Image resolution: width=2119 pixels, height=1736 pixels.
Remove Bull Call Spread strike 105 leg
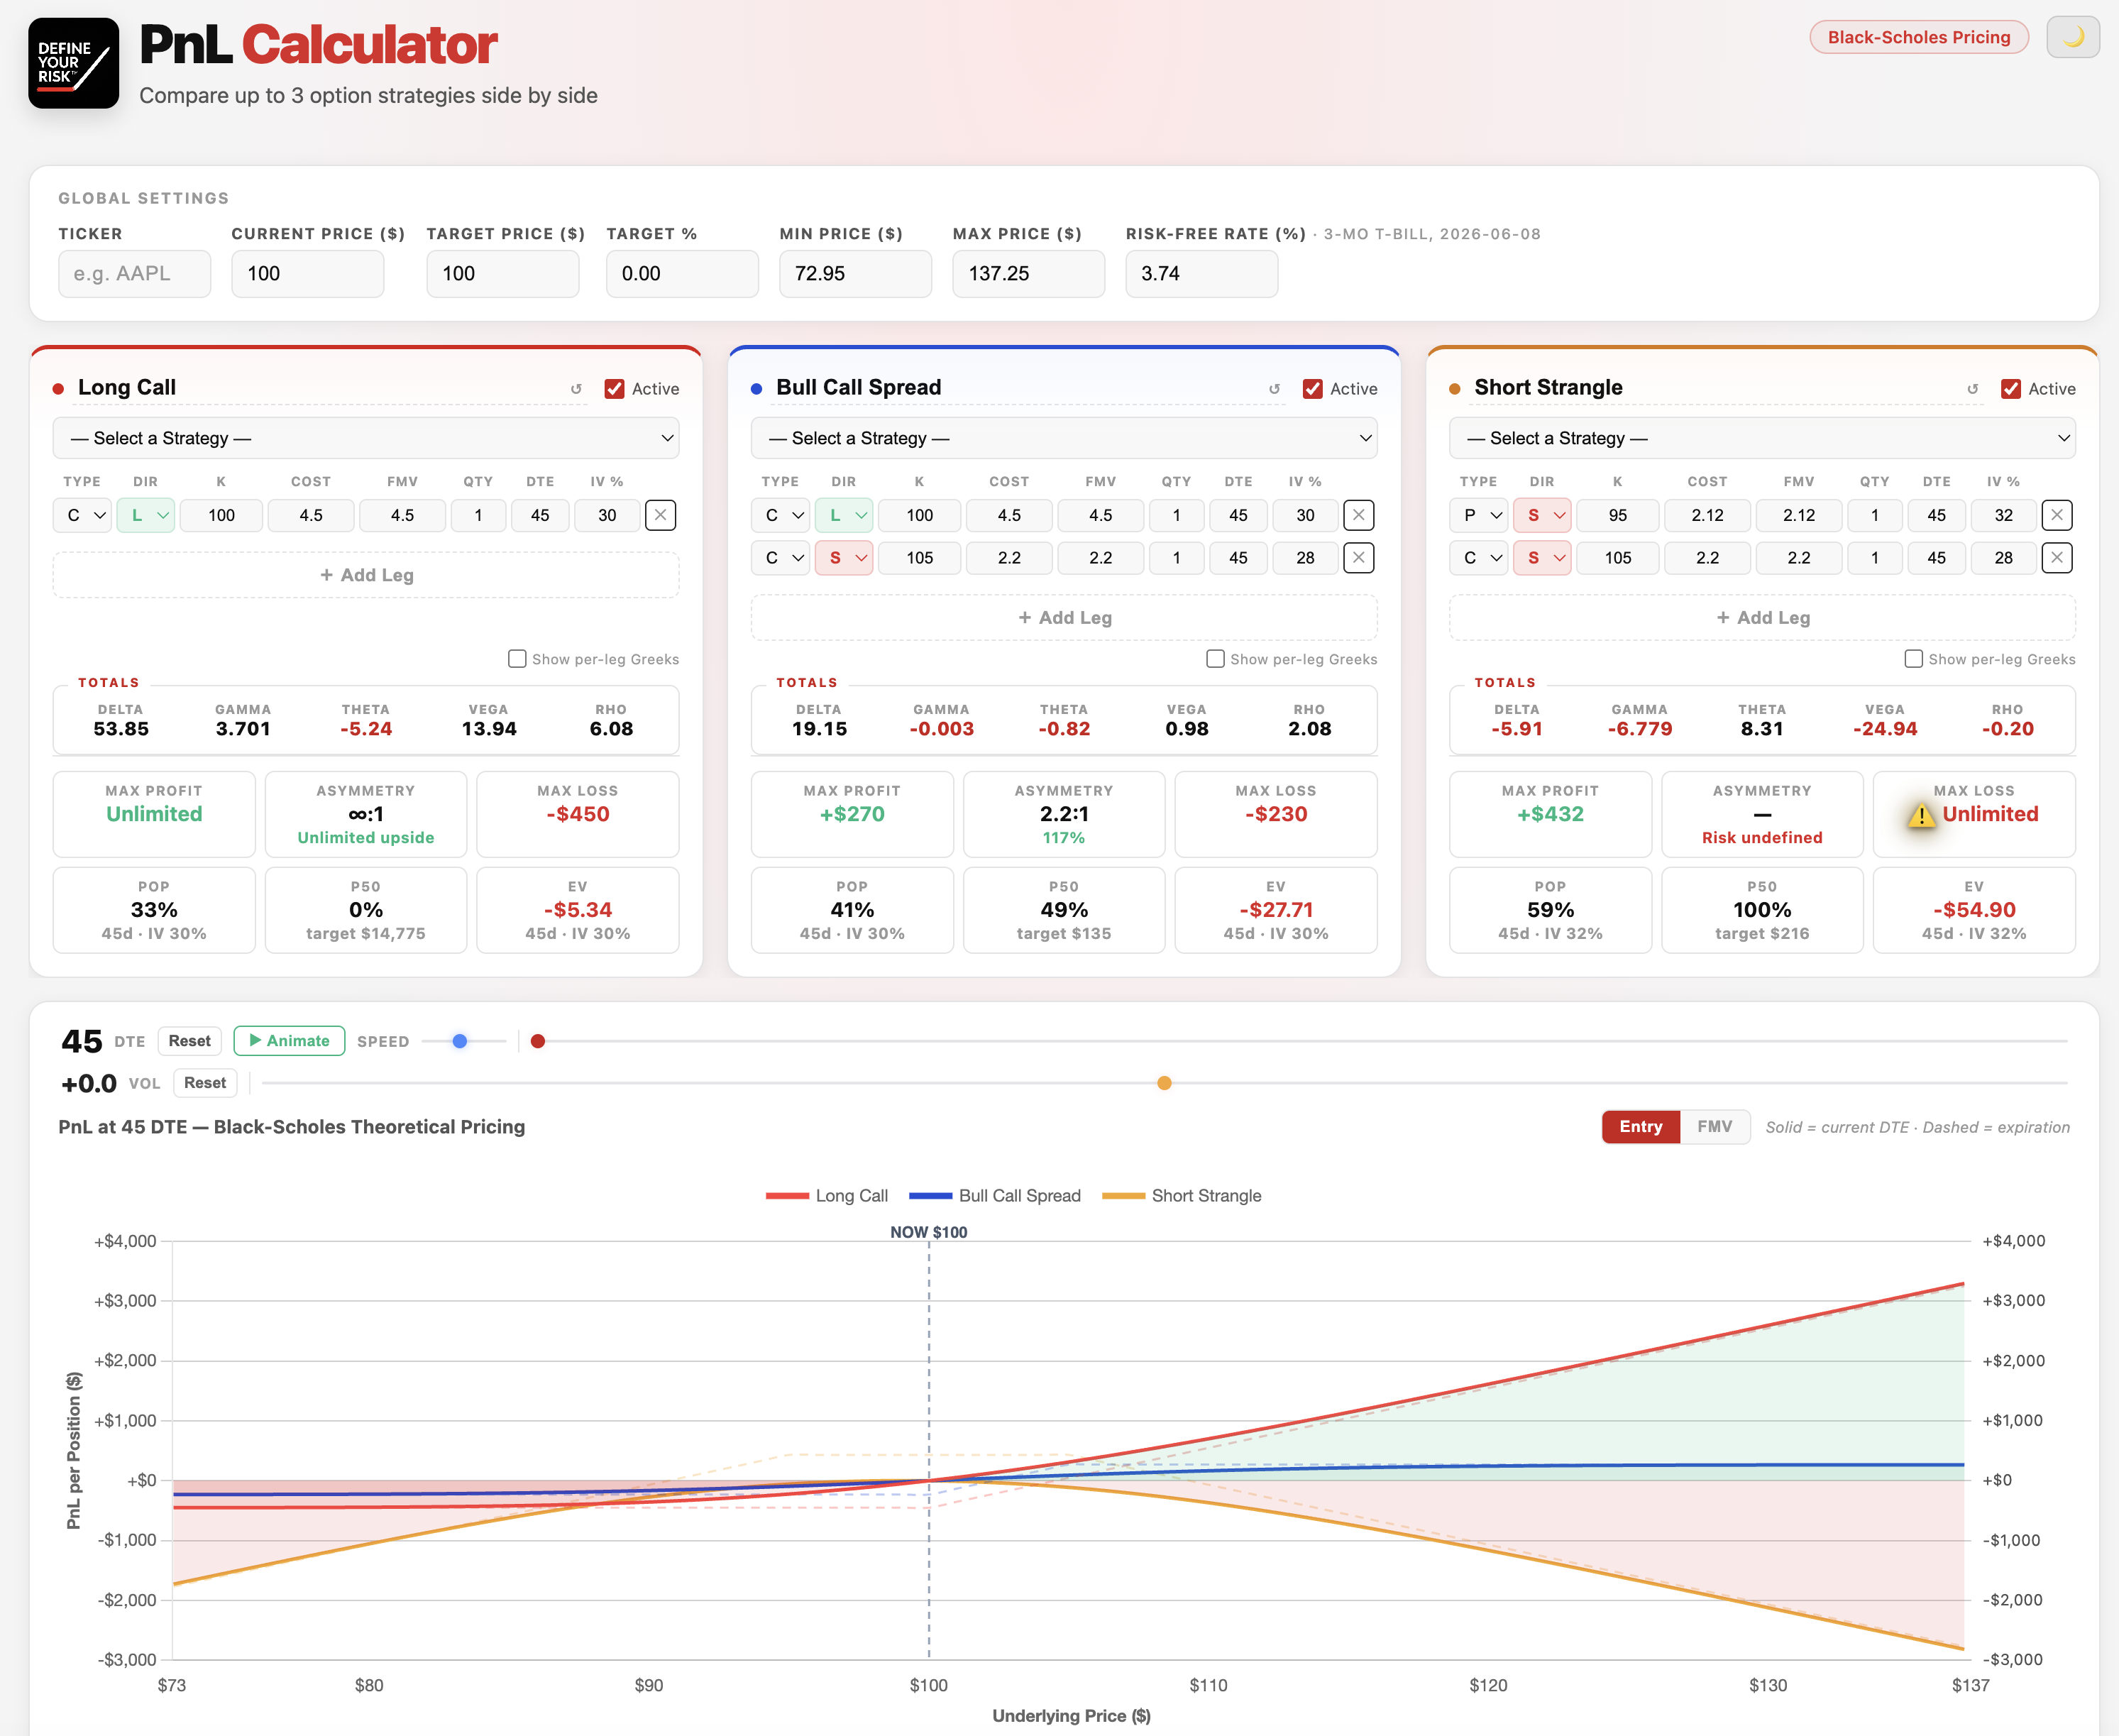point(1358,558)
